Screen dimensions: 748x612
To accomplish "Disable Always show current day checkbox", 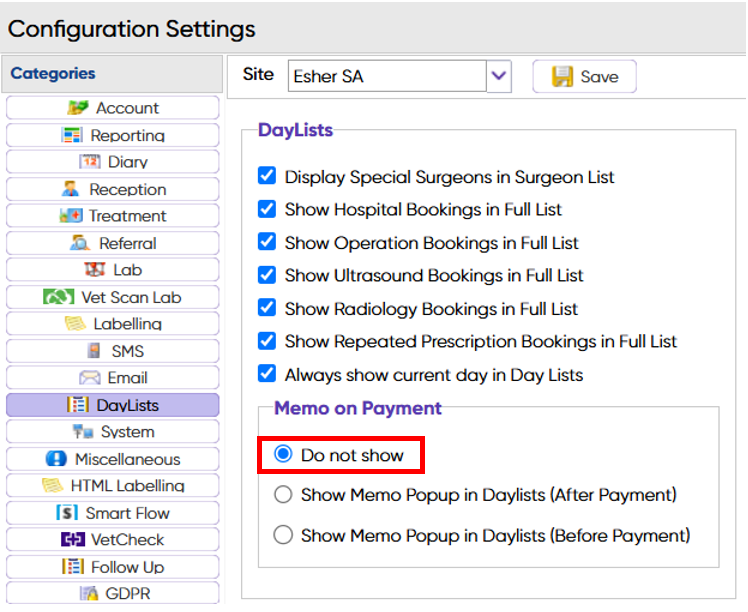I will [267, 374].
